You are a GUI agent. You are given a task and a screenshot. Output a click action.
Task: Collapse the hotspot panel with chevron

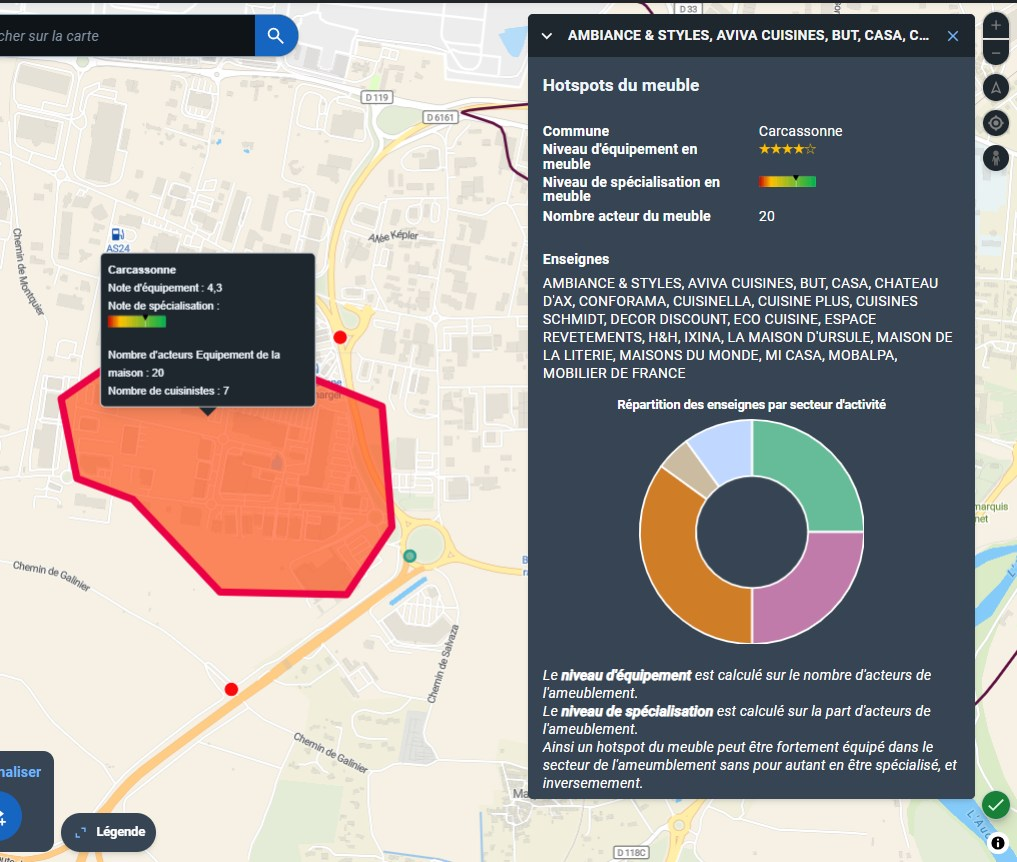547,36
